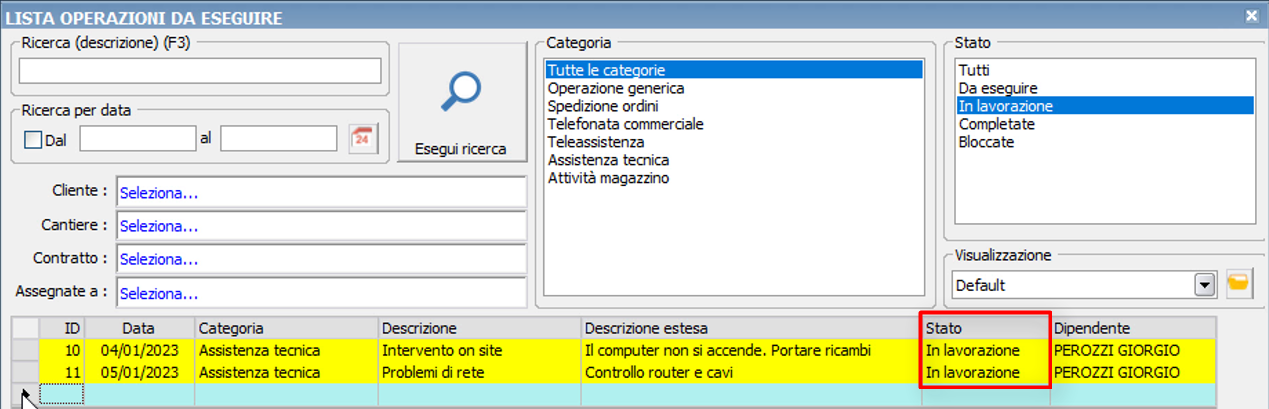Choose Completate in the Stato list
Screen dimensions: 1269x409
[x=982, y=124]
